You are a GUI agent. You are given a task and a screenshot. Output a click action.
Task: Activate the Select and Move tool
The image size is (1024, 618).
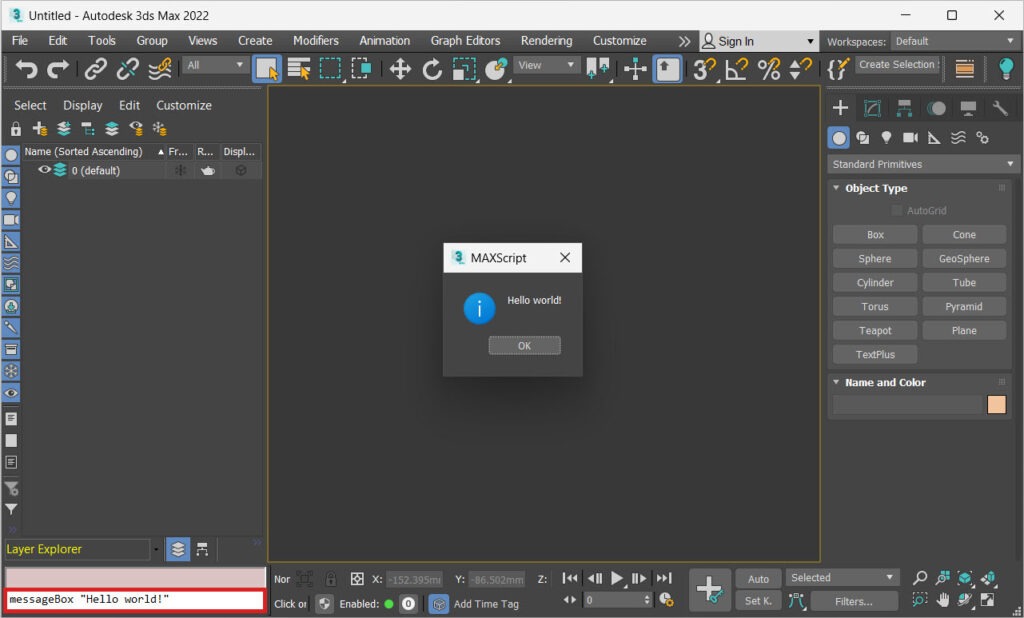(x=400, y=69)
